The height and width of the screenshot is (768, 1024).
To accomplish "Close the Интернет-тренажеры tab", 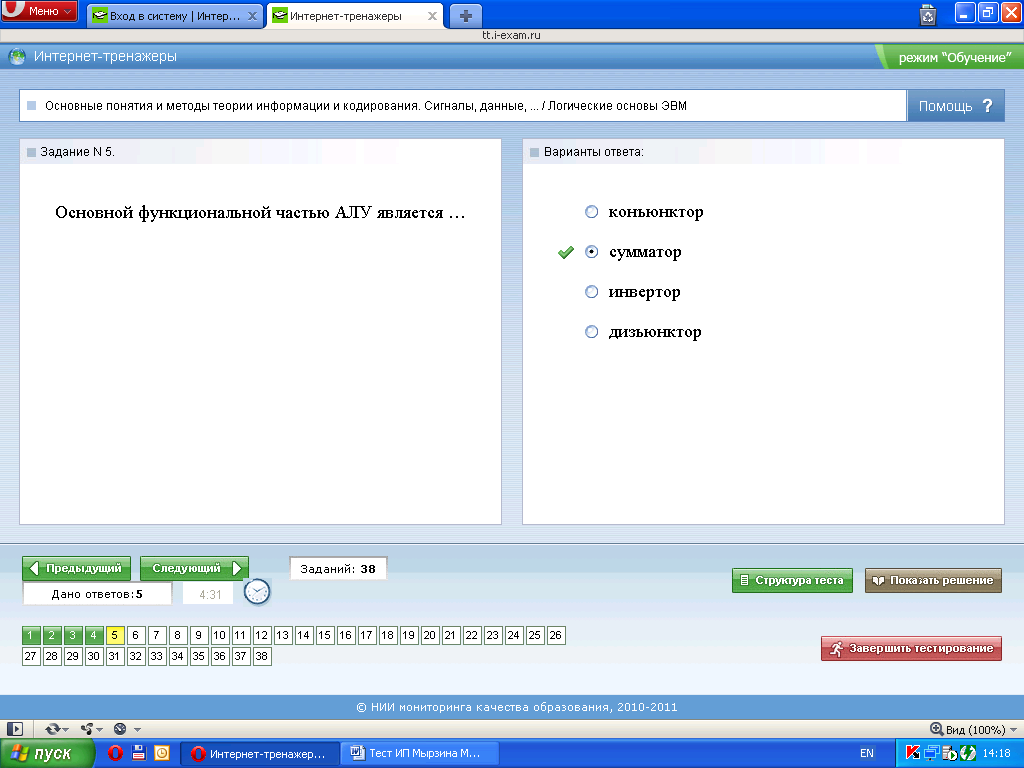I will [432, 16].
